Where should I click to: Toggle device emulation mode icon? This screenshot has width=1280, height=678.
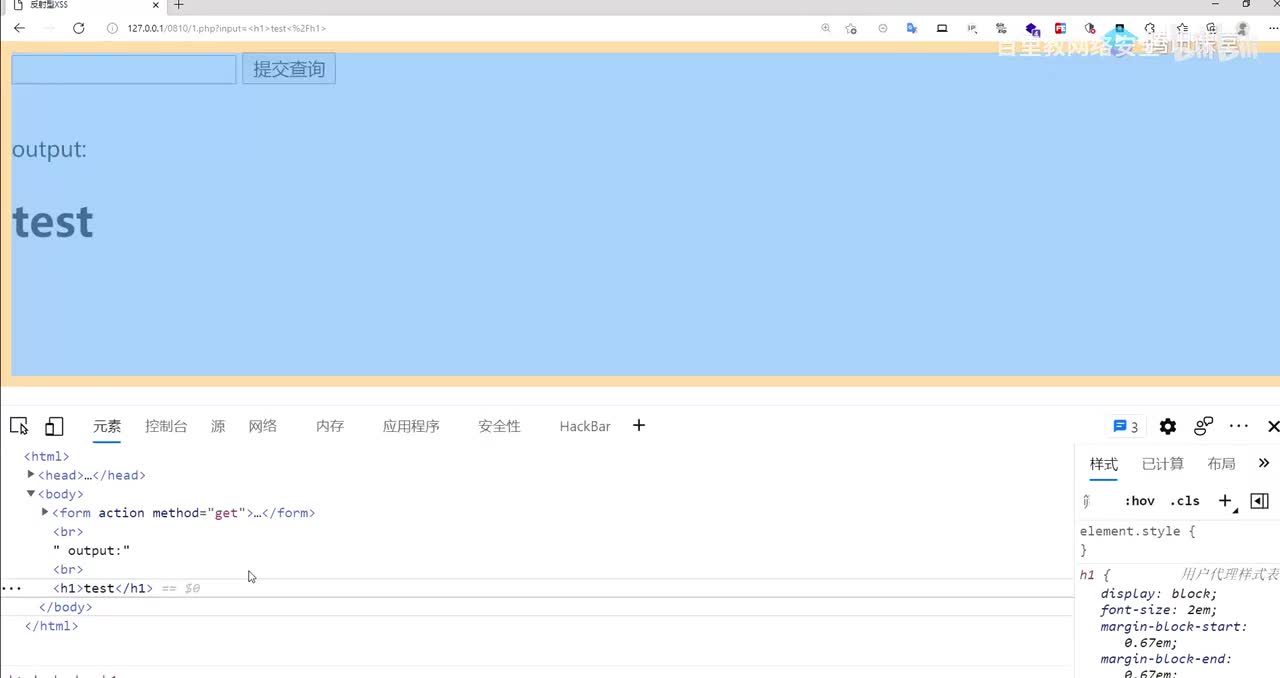(x=54, y=426)
